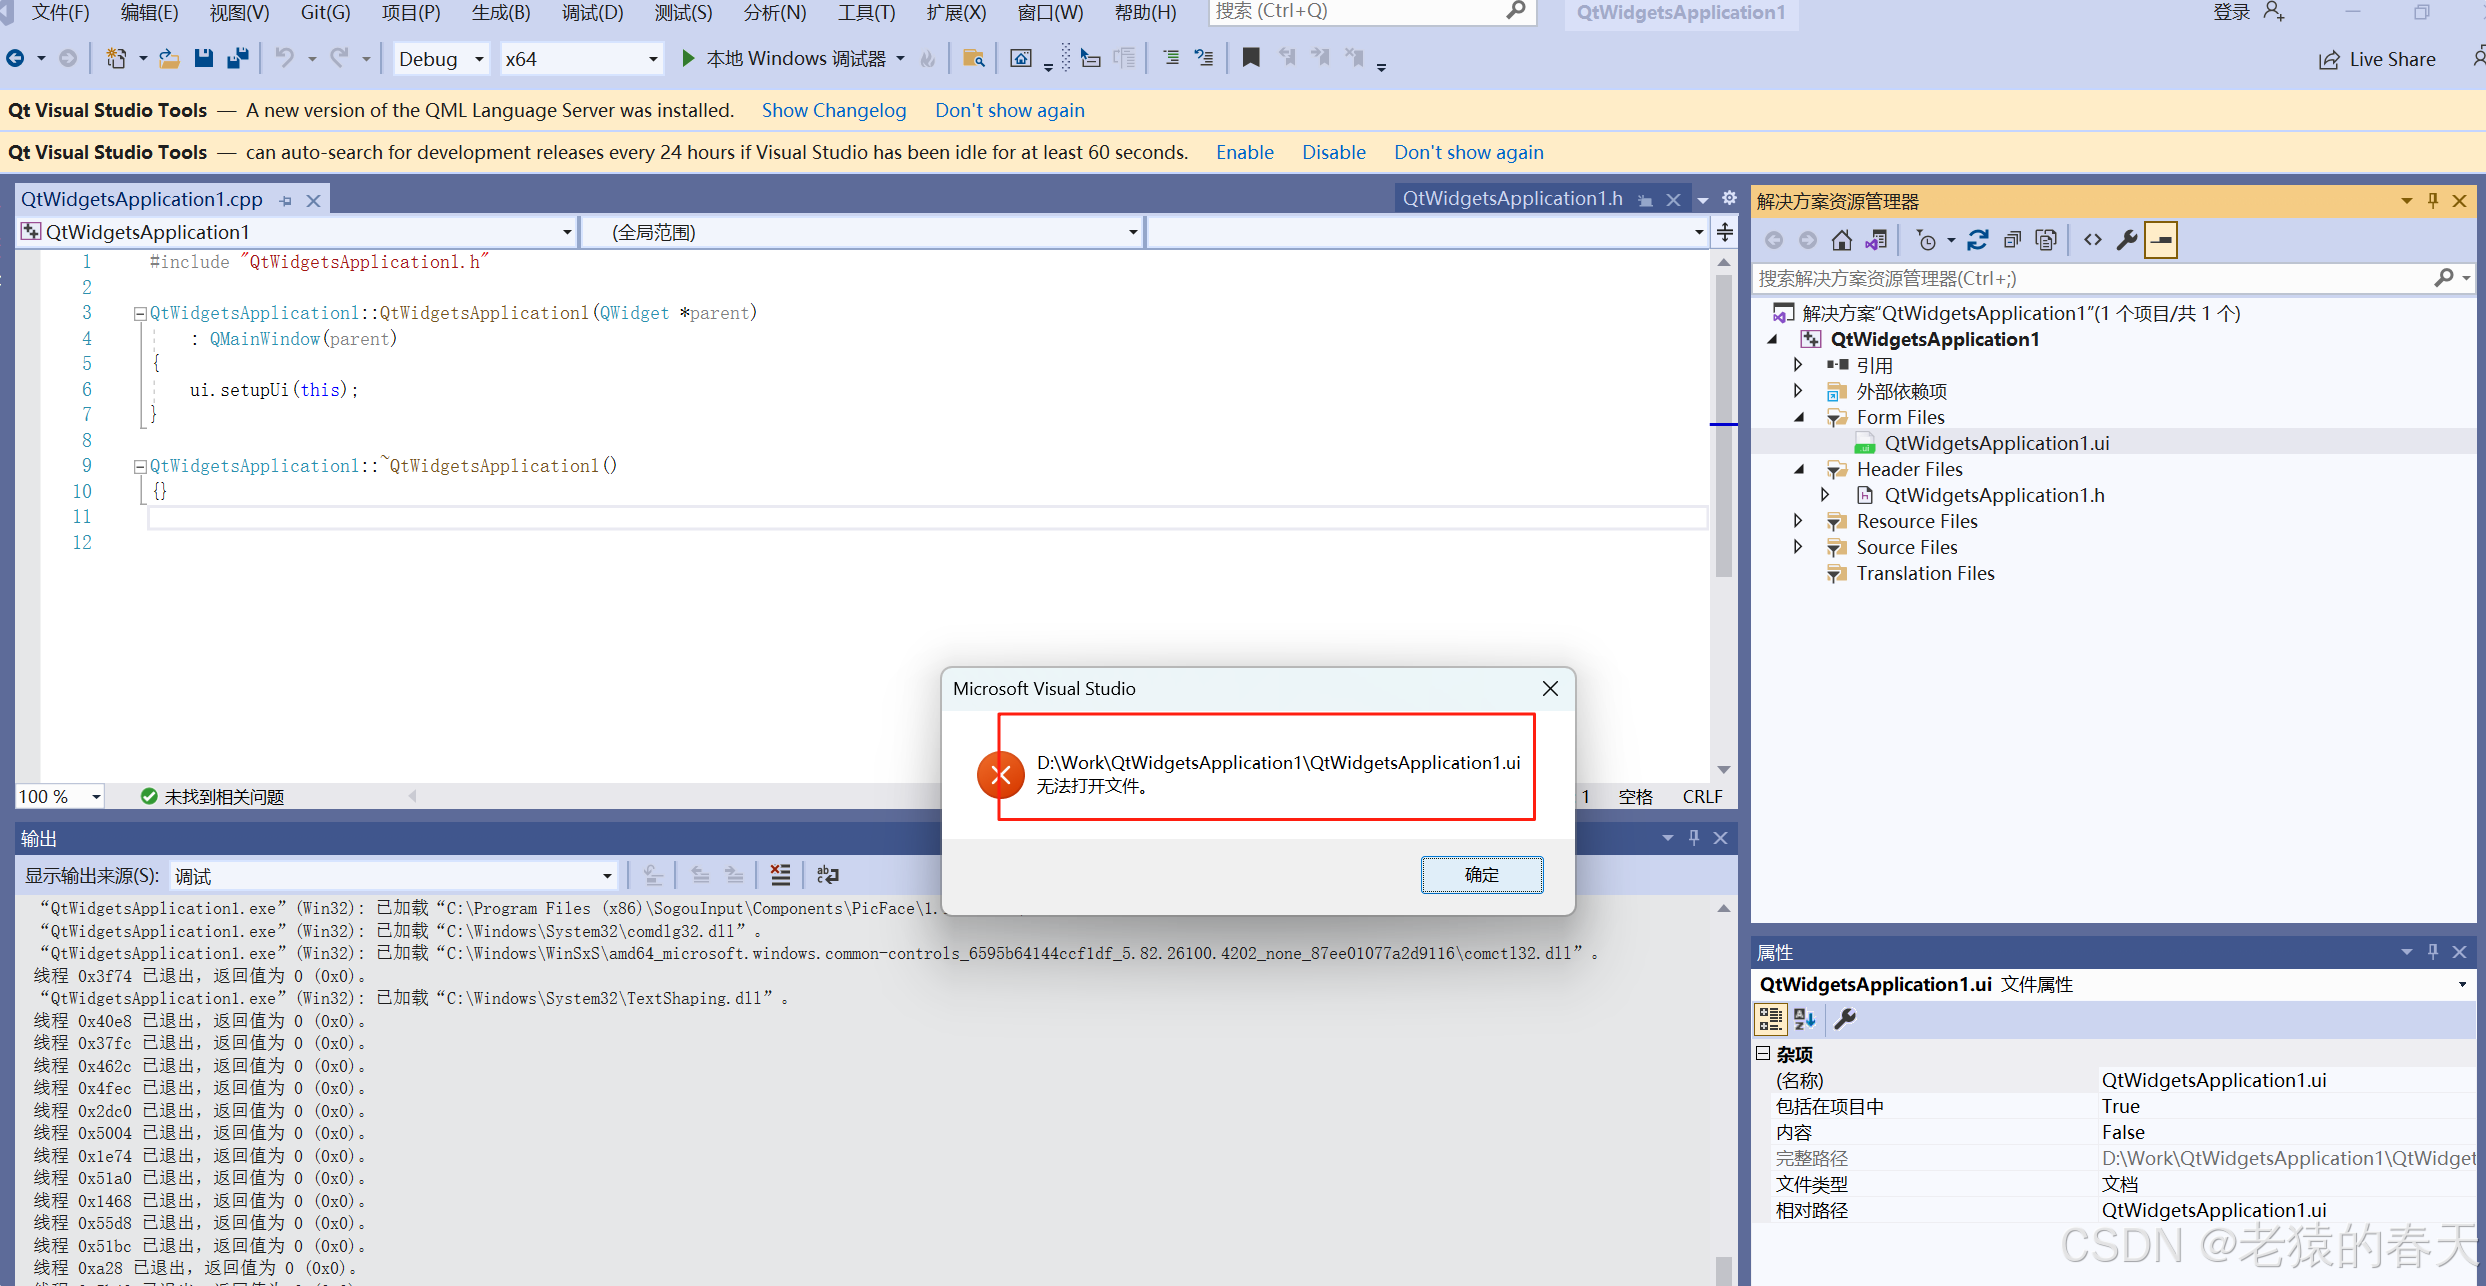
Task: Toggle word wrap in the Output panel
Action: (x=827, y=875)
